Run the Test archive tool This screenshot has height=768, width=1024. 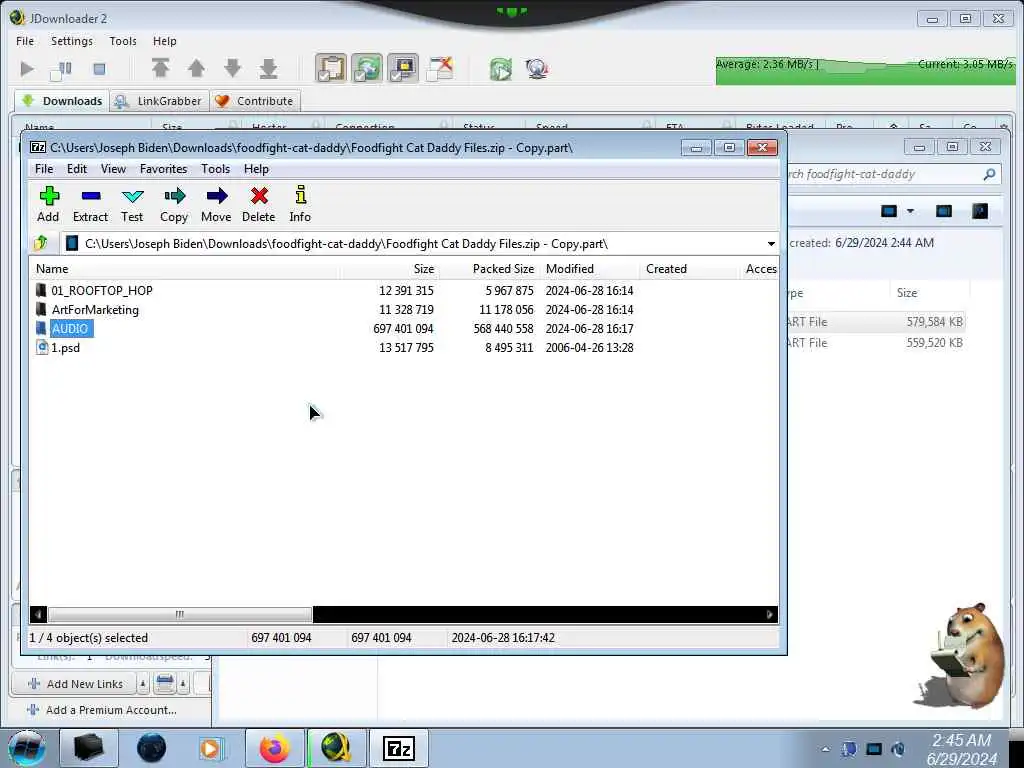132,204
